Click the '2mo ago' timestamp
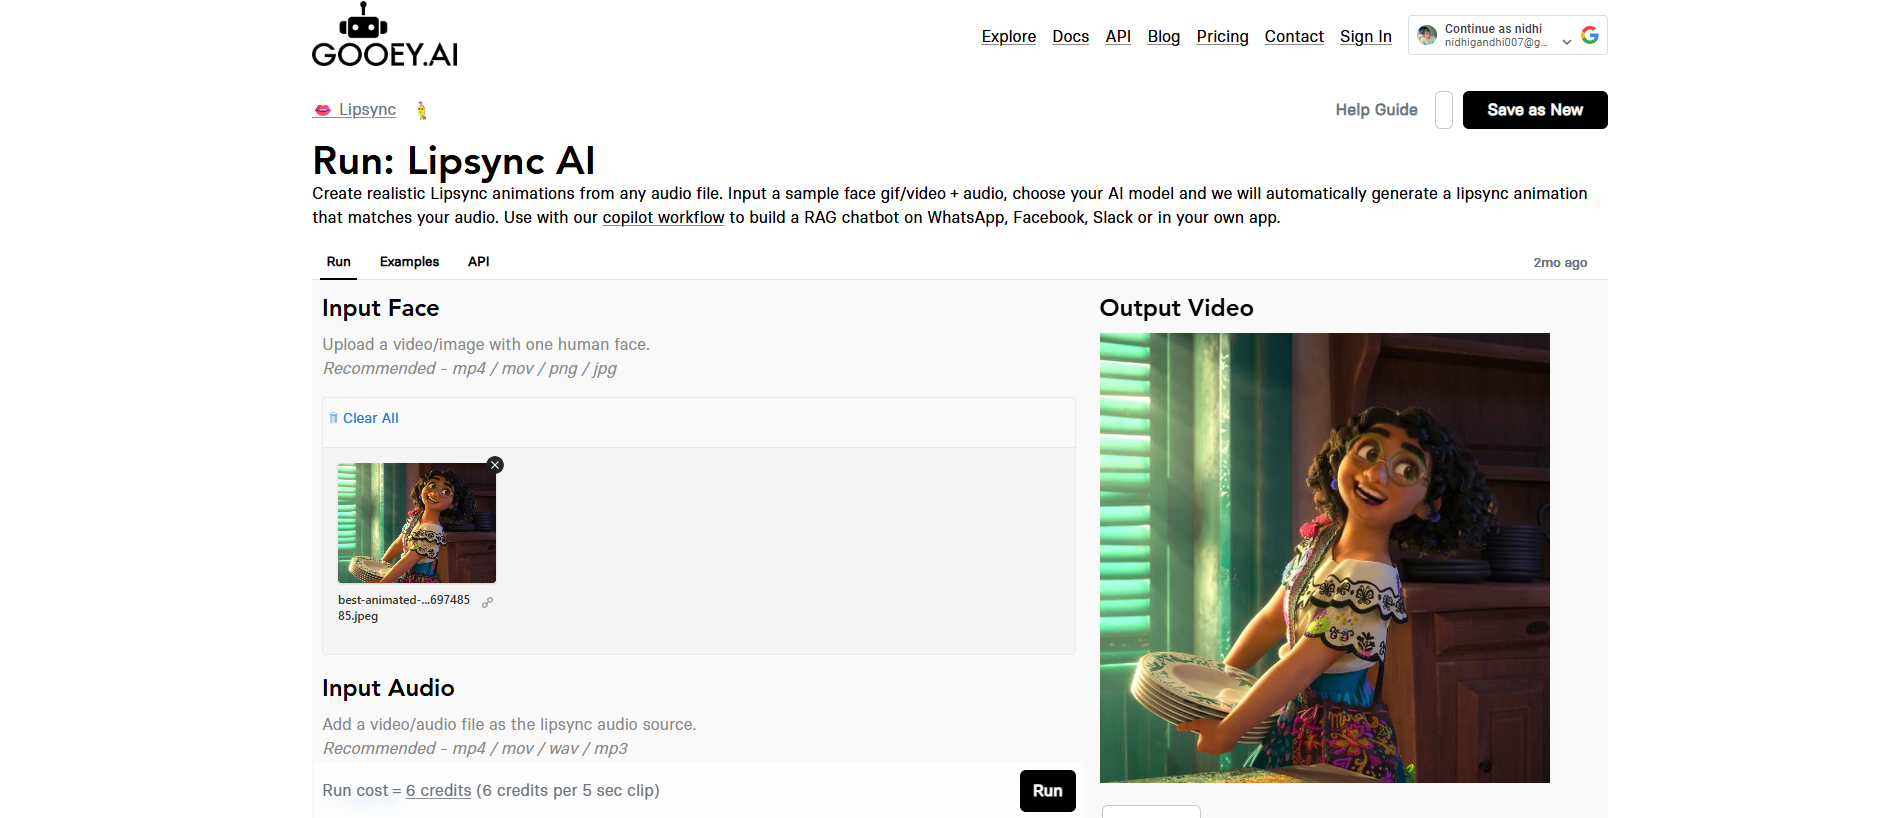 click(1560, 263)
